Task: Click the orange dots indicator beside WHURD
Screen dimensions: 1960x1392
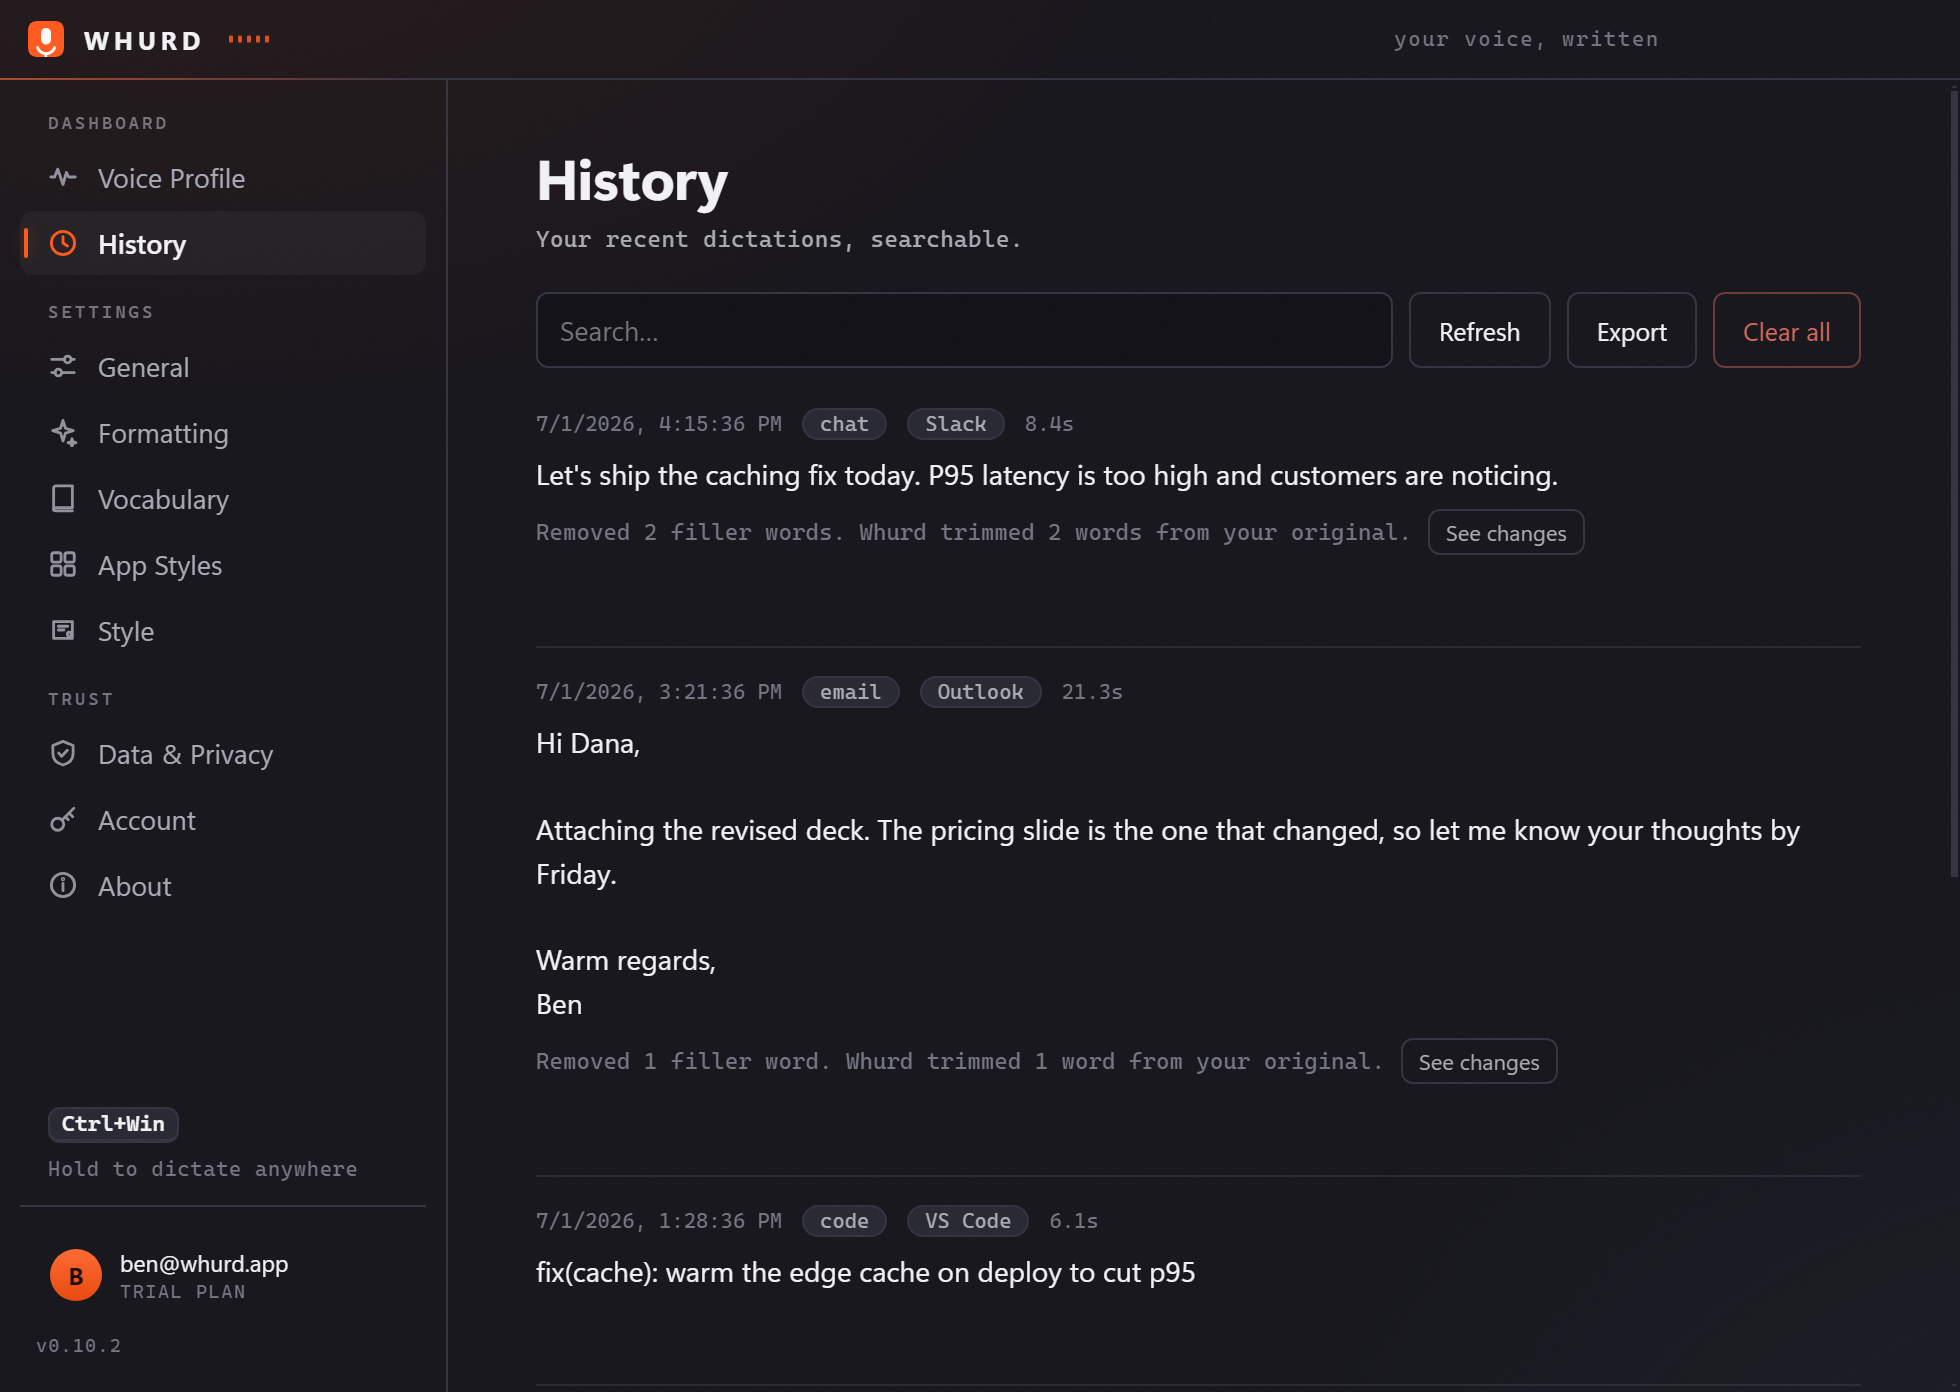Action: pyautogui.click(x=249, y=39)
